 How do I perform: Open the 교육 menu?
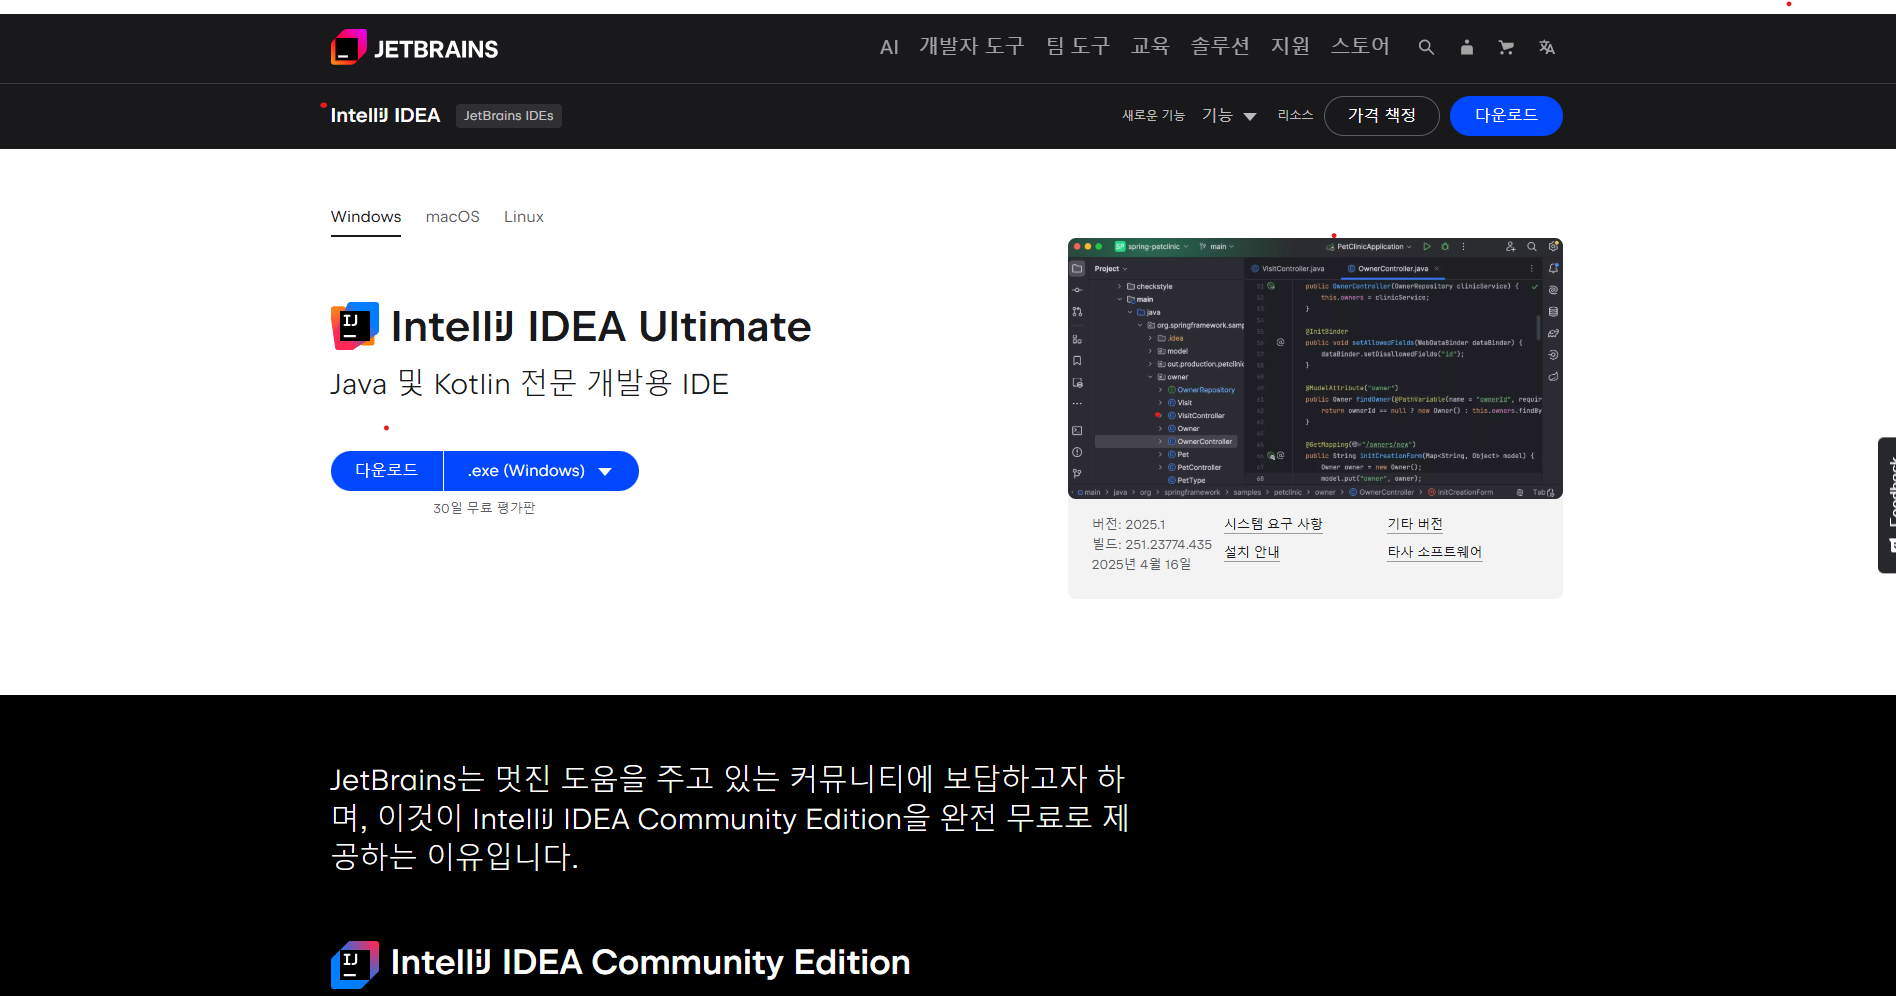(x=1150, y=47)
